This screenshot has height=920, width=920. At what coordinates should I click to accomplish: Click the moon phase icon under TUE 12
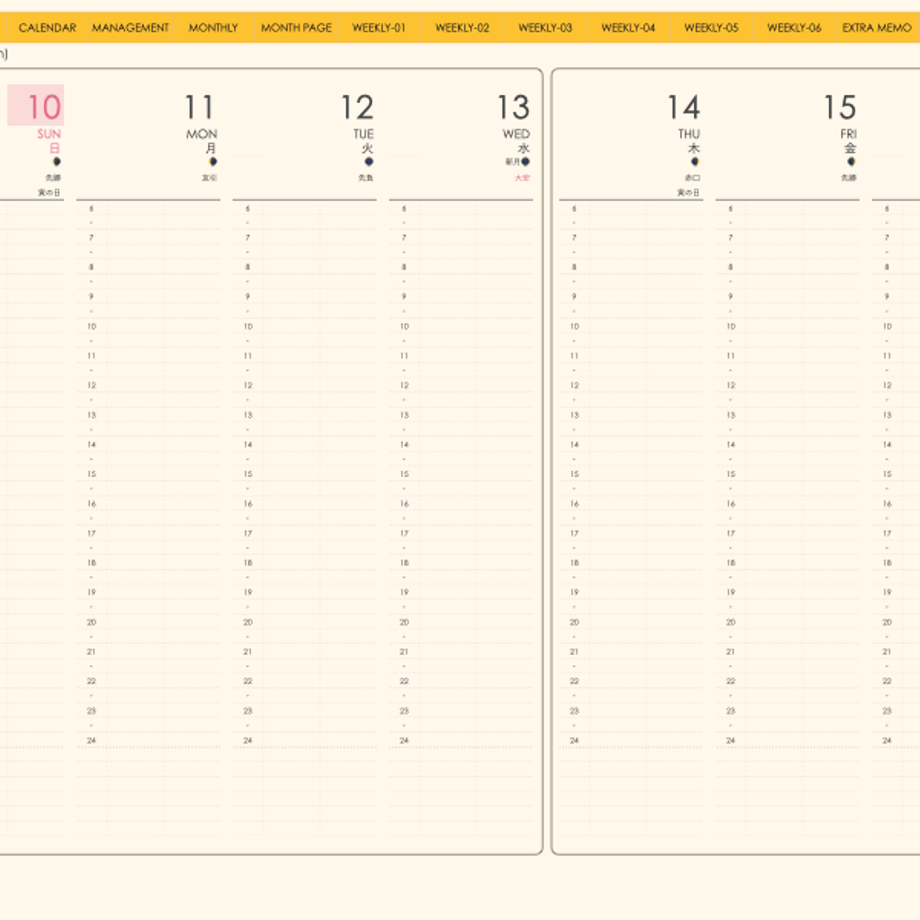[x=369, y=161]
